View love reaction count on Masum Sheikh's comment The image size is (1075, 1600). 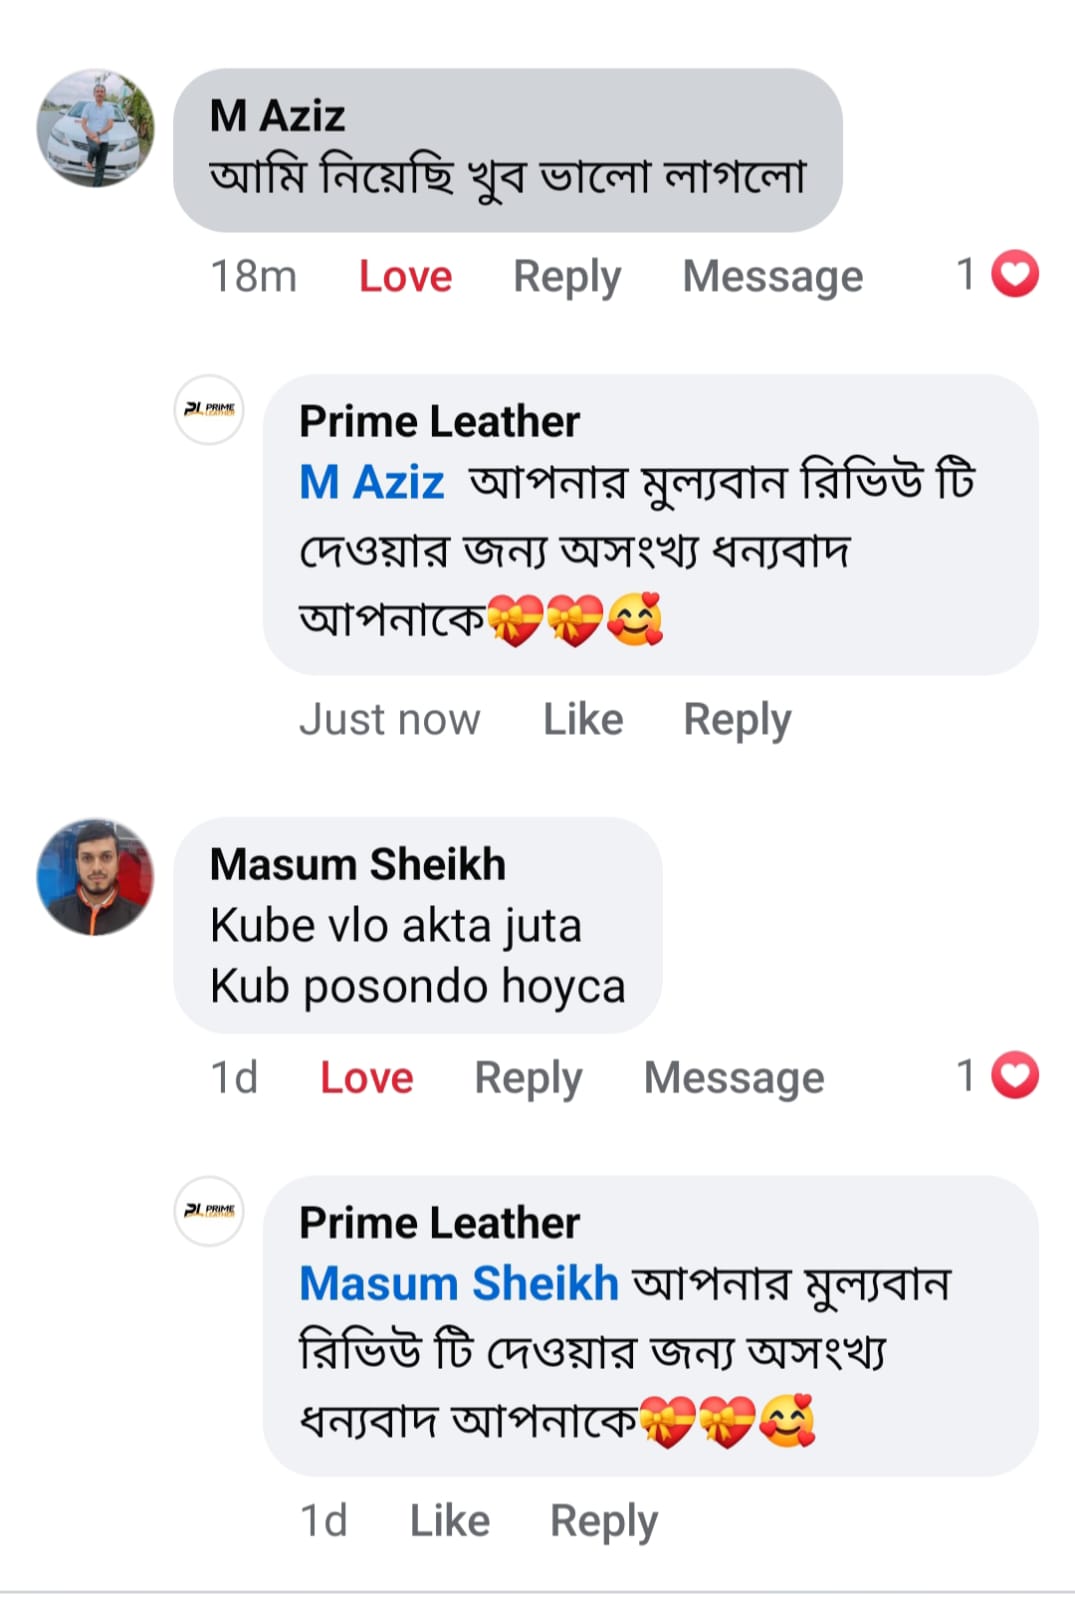coord(998,1076)
